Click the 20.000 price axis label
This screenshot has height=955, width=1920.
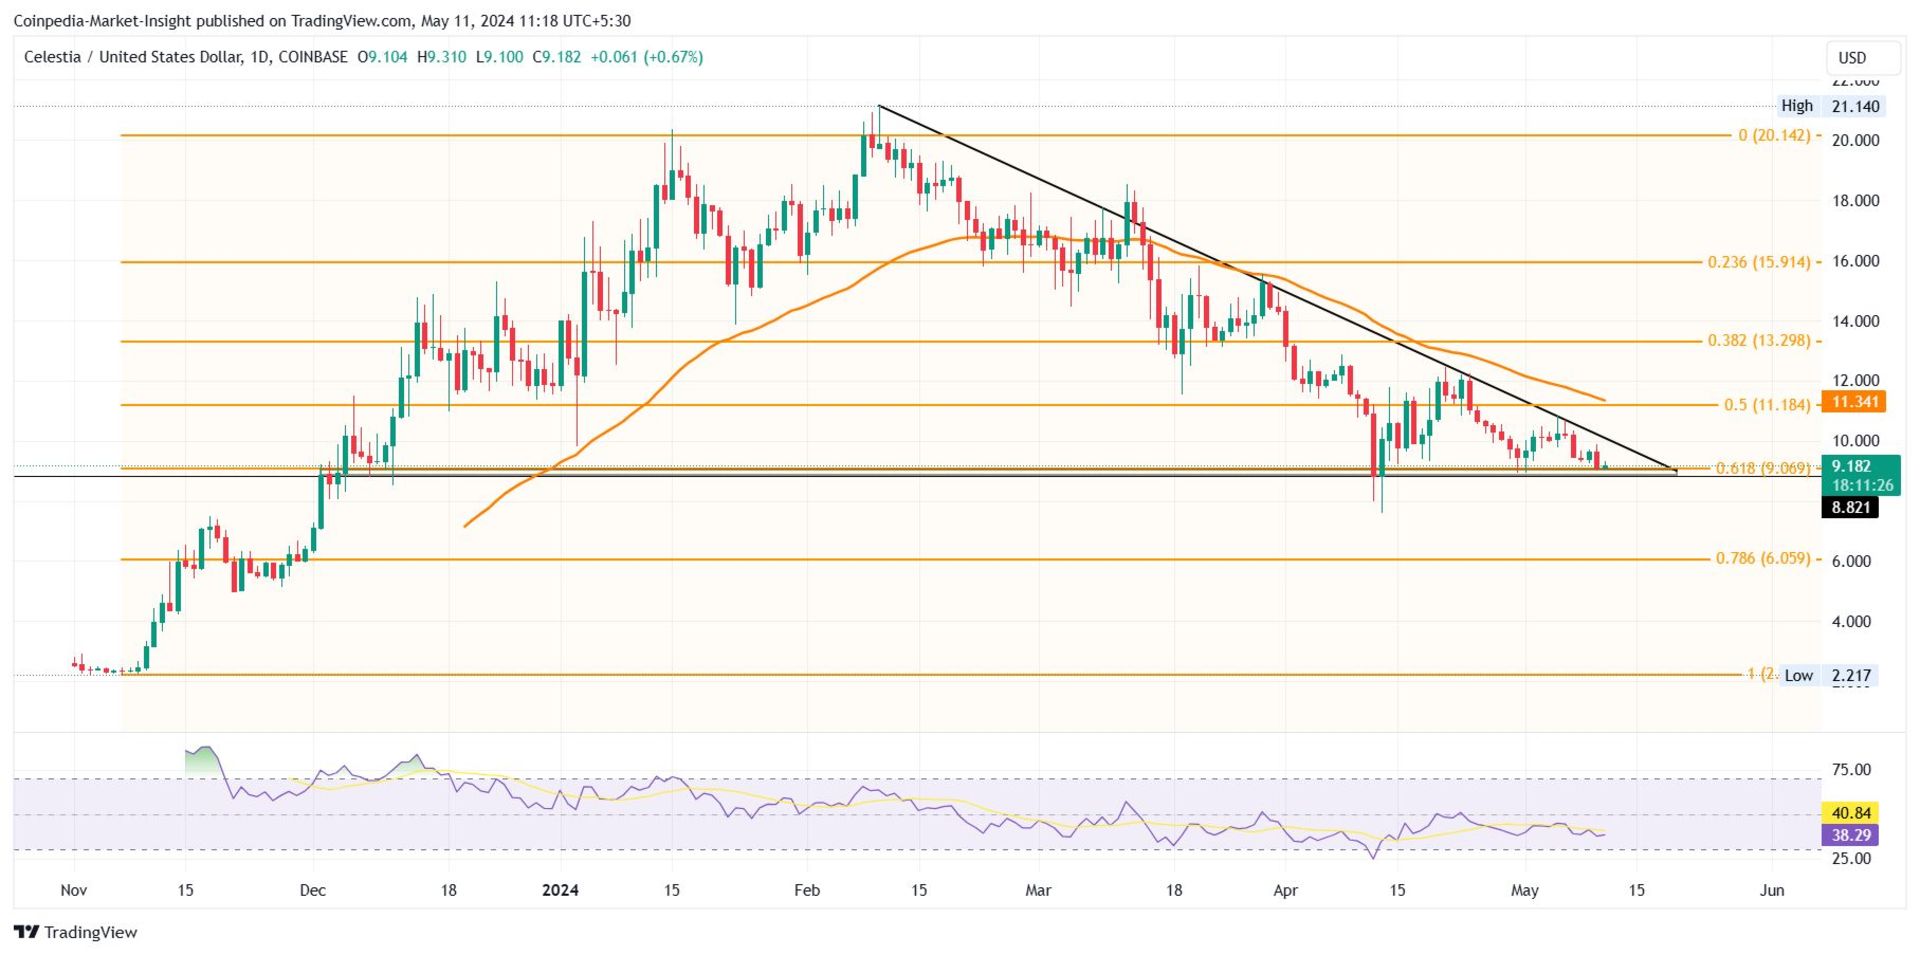[1855, 140]
